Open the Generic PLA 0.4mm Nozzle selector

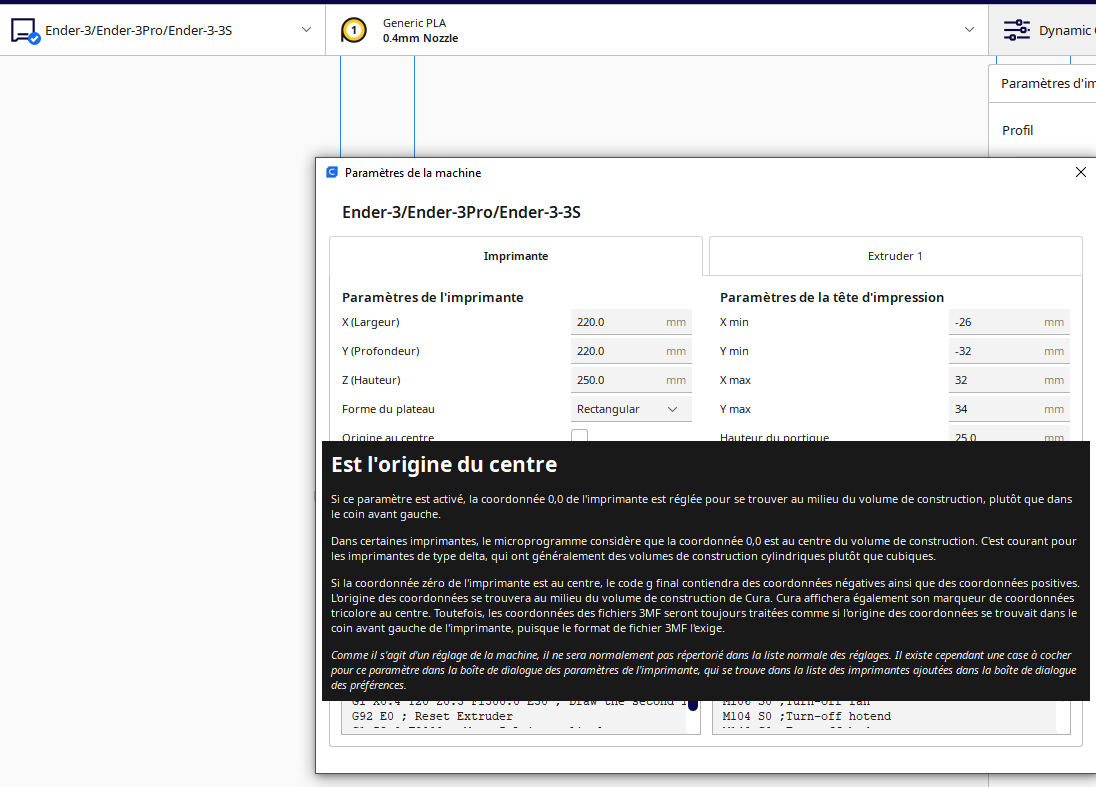657,30
